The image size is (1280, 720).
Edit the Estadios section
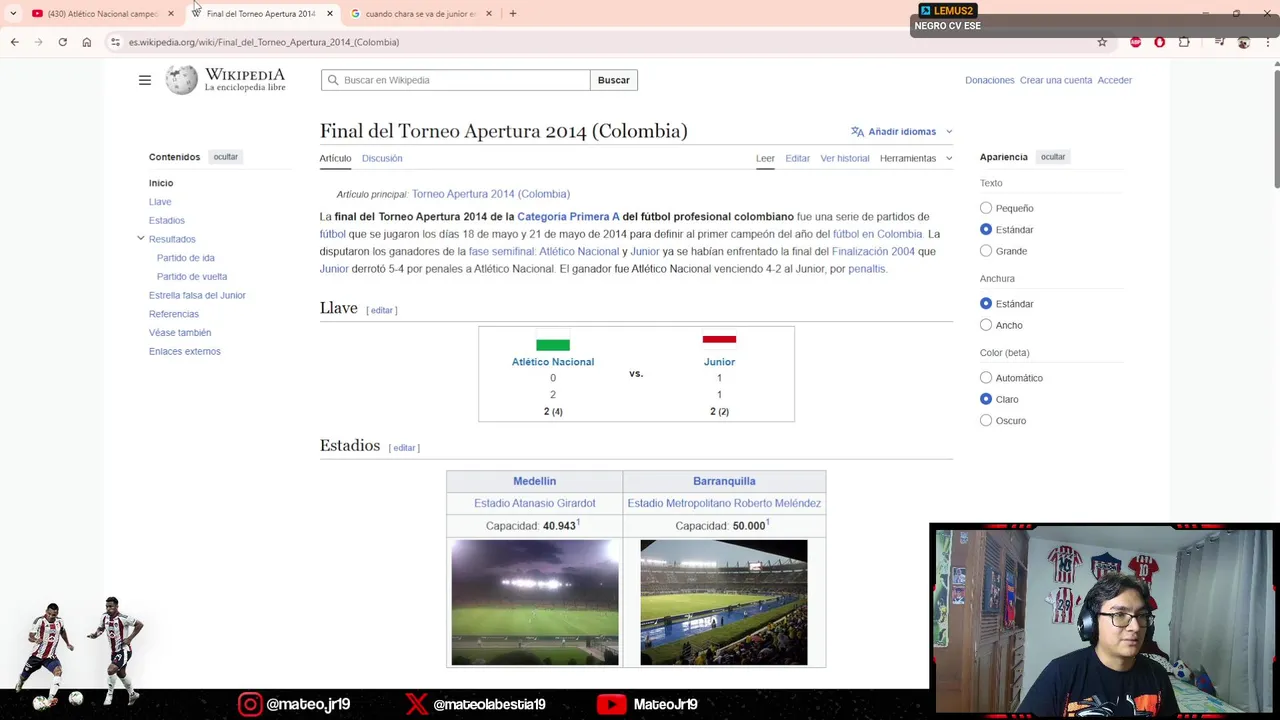pos(404,448)
